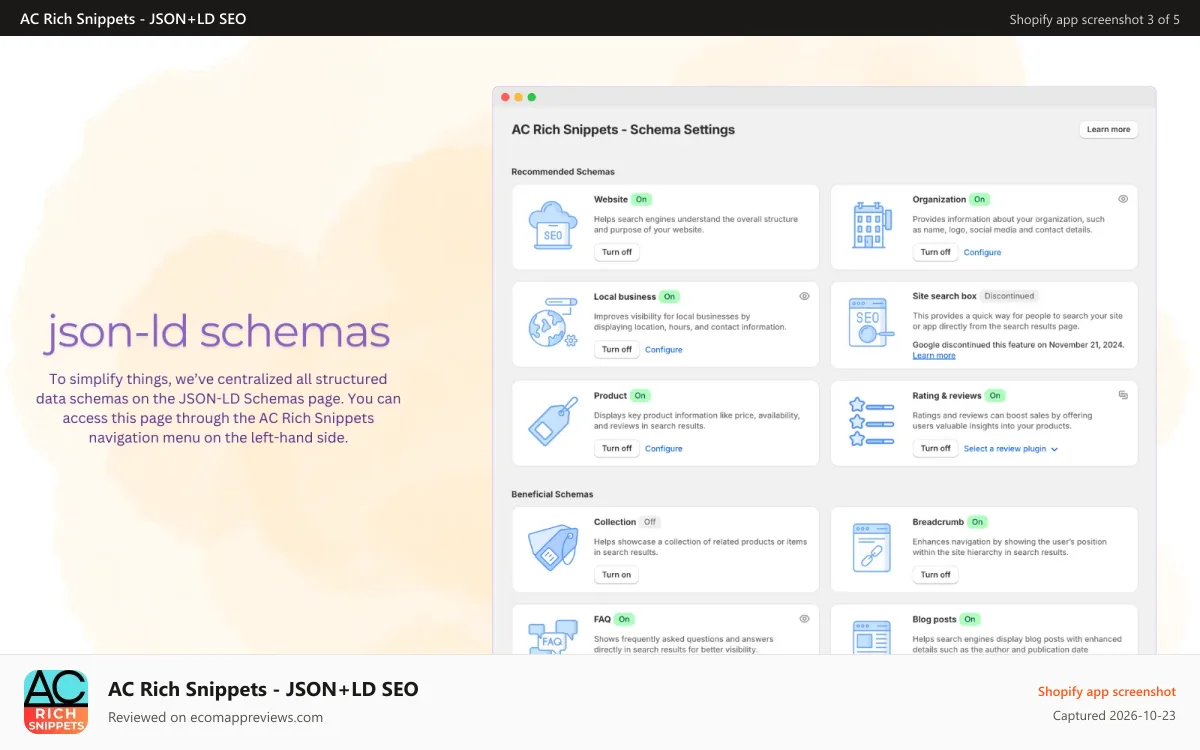Click the Learn more button in the header
The width and height of the screenshot is (1200, 750).
click(1109, 129)
